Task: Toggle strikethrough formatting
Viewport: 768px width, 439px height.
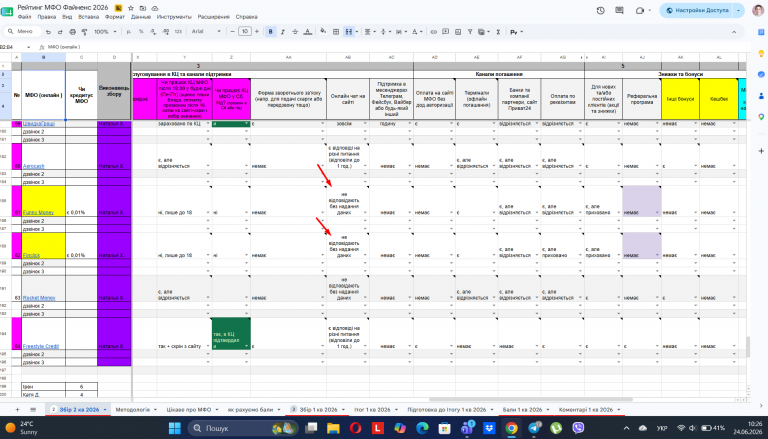Action: 295,32
